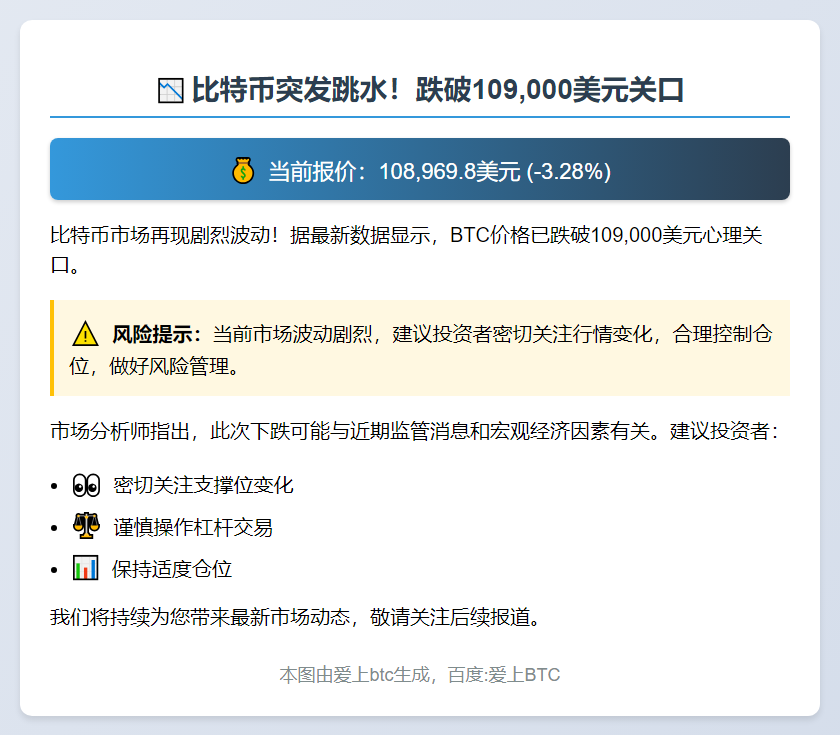Toggle the blue price quote banner

coord(420,169)
